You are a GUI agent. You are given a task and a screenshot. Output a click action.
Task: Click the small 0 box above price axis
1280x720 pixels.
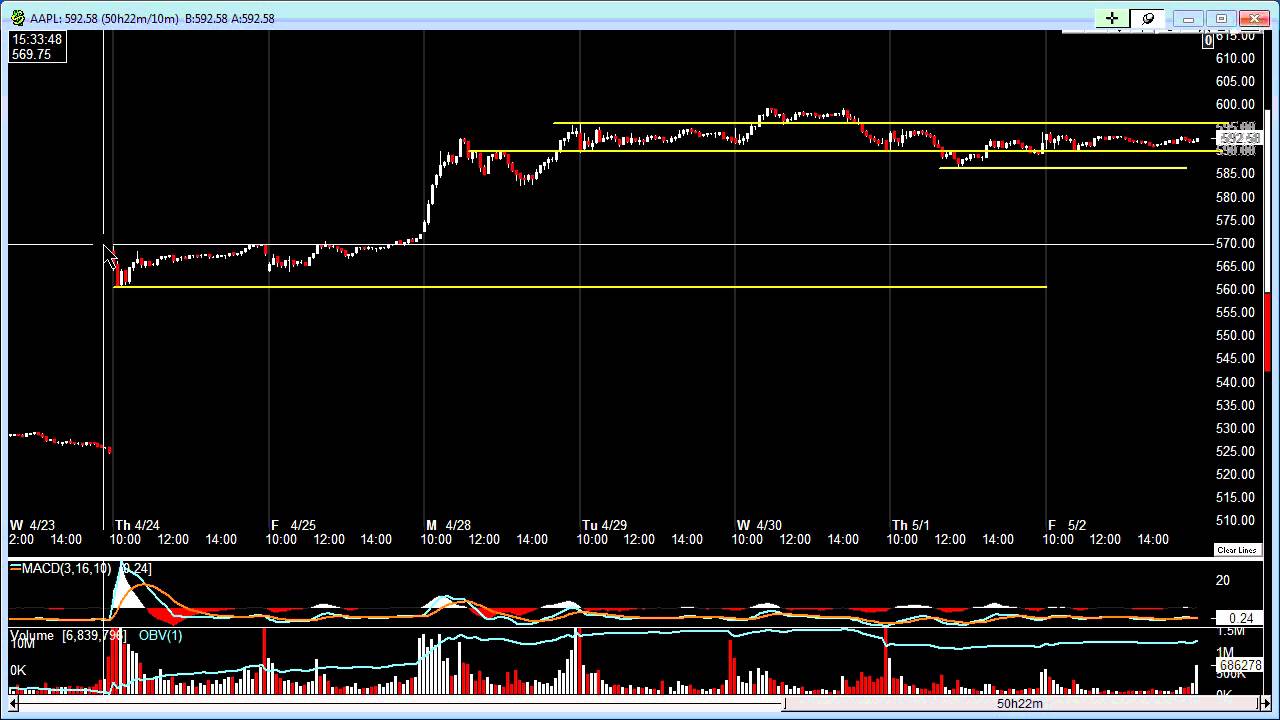click(1208, 40)
